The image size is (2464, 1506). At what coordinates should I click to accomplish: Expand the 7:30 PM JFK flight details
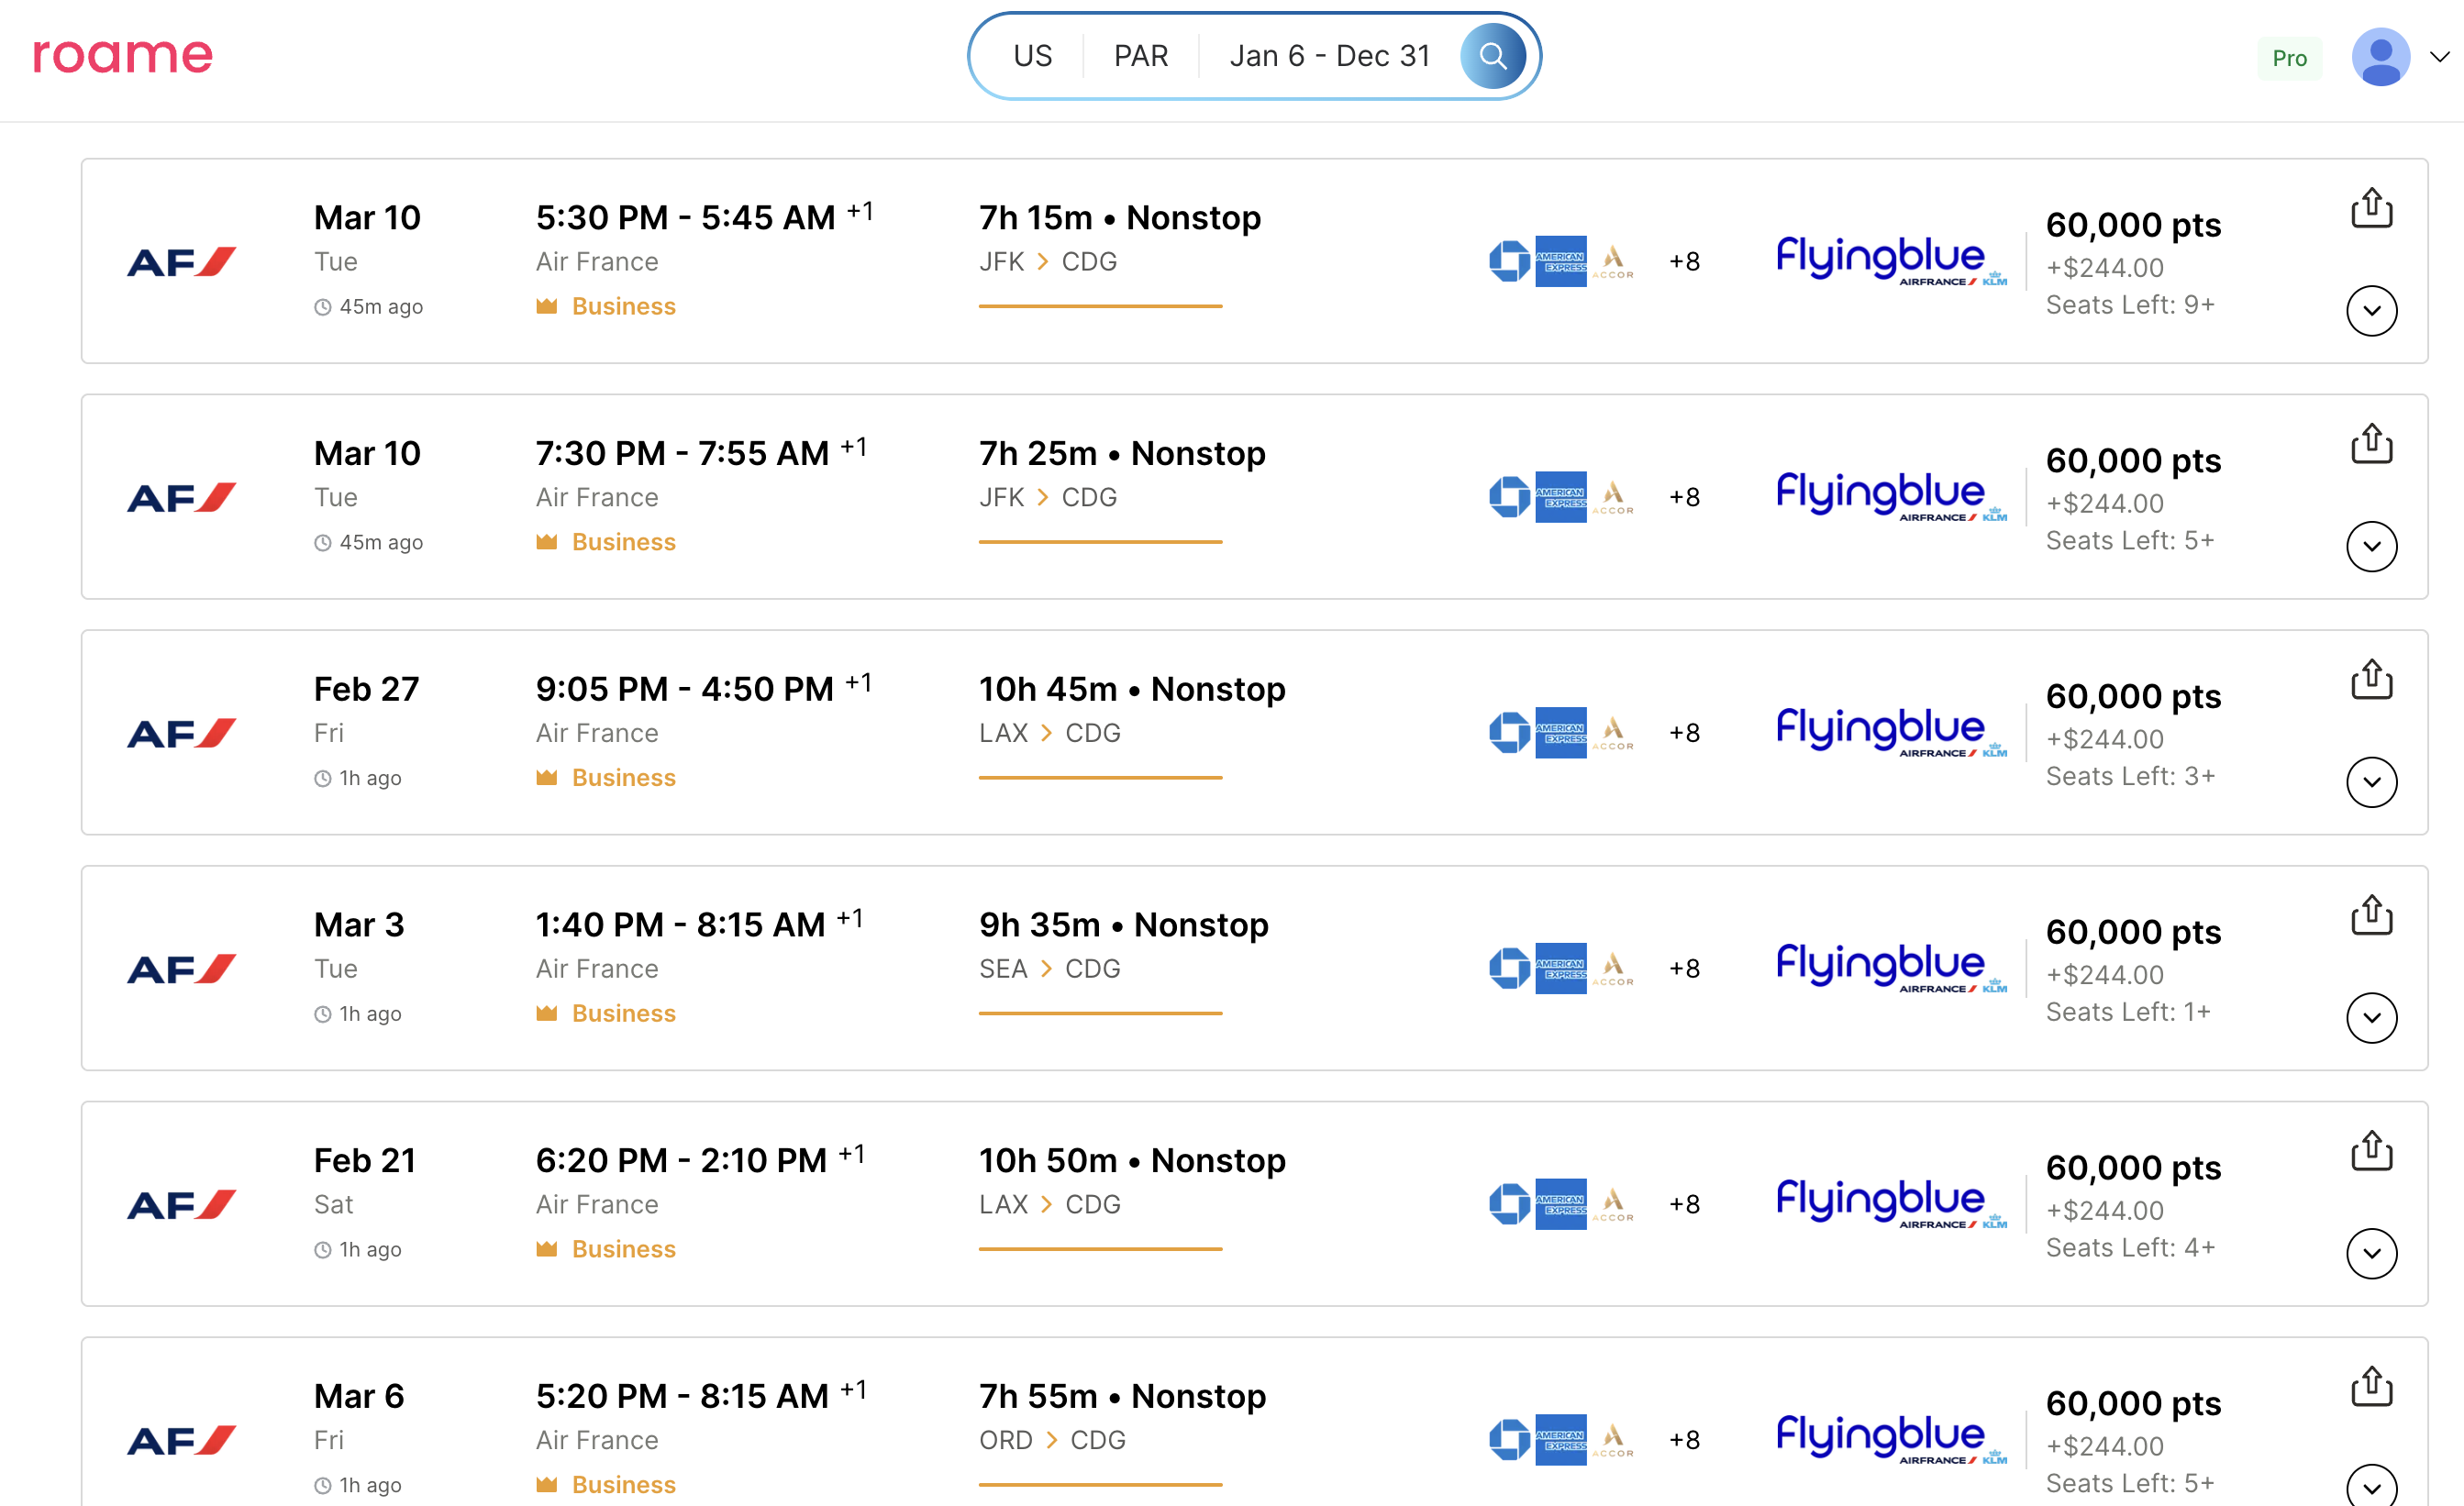tap(2370, 547)
